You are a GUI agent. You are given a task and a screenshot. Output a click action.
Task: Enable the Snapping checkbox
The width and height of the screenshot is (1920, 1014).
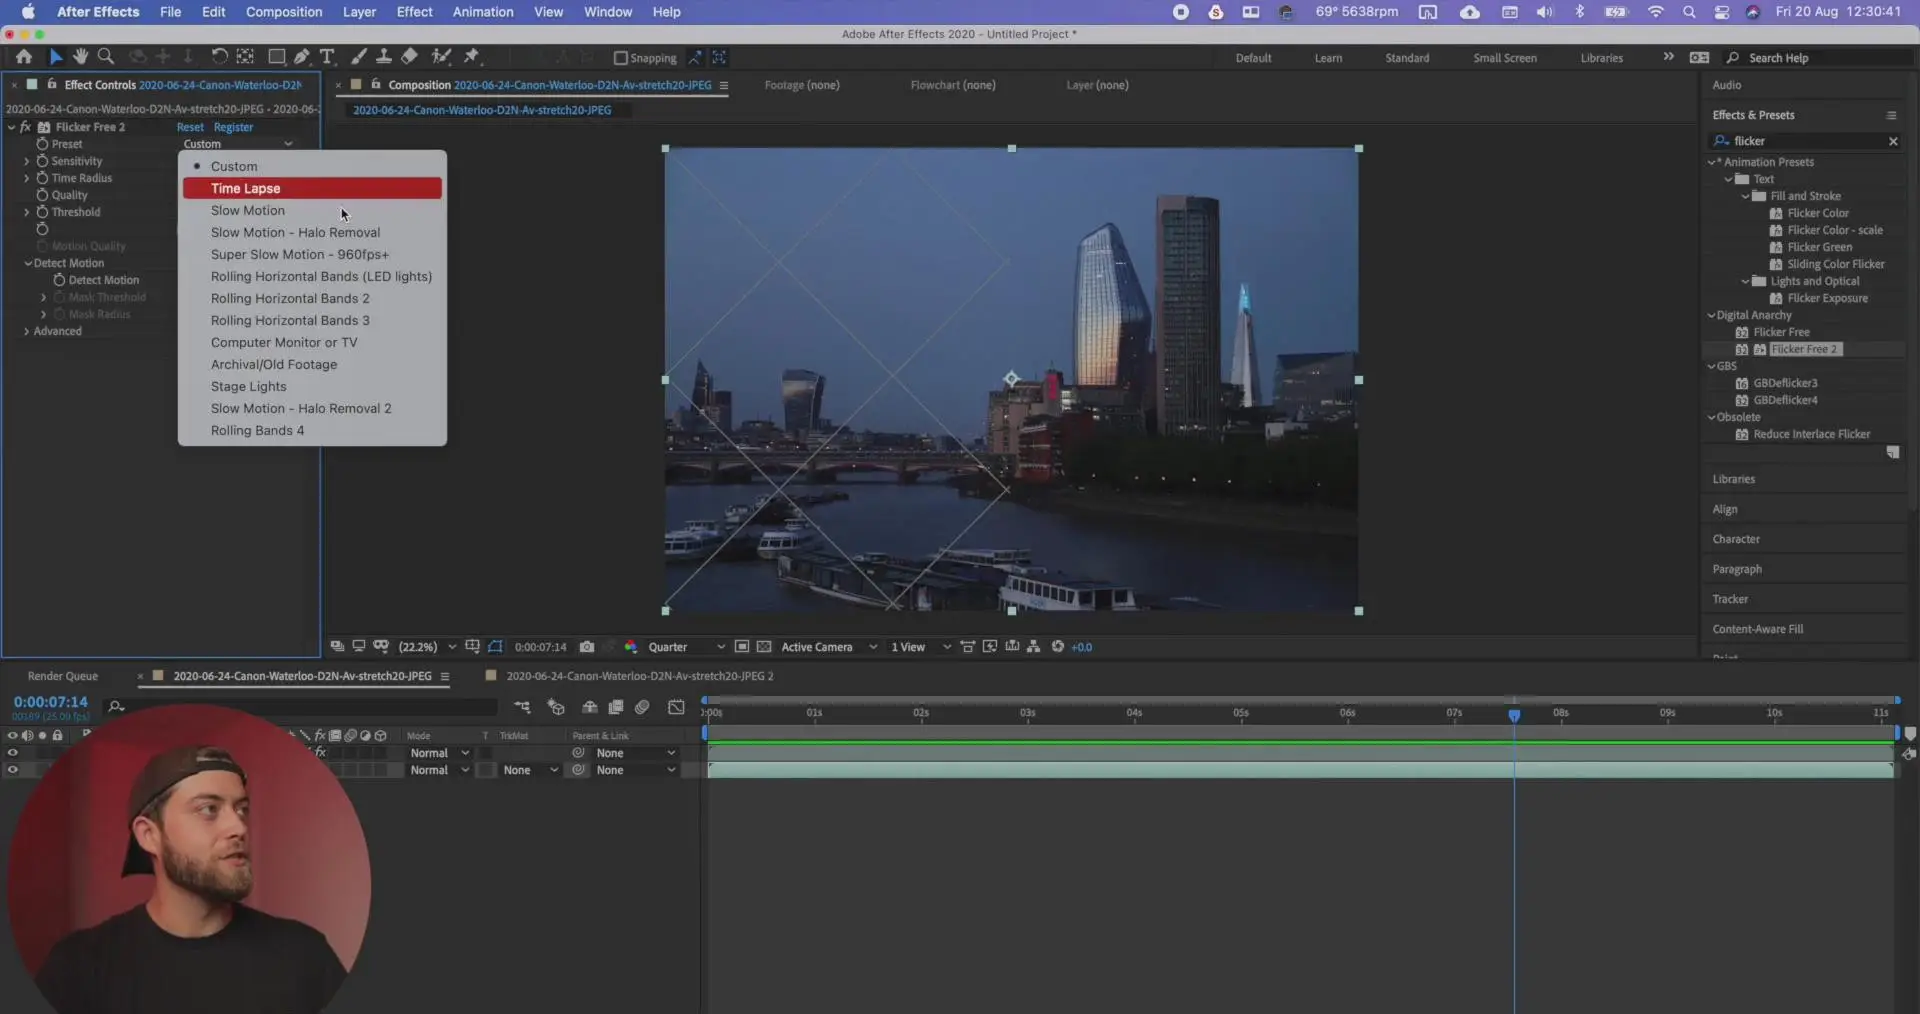coord(620,58)
